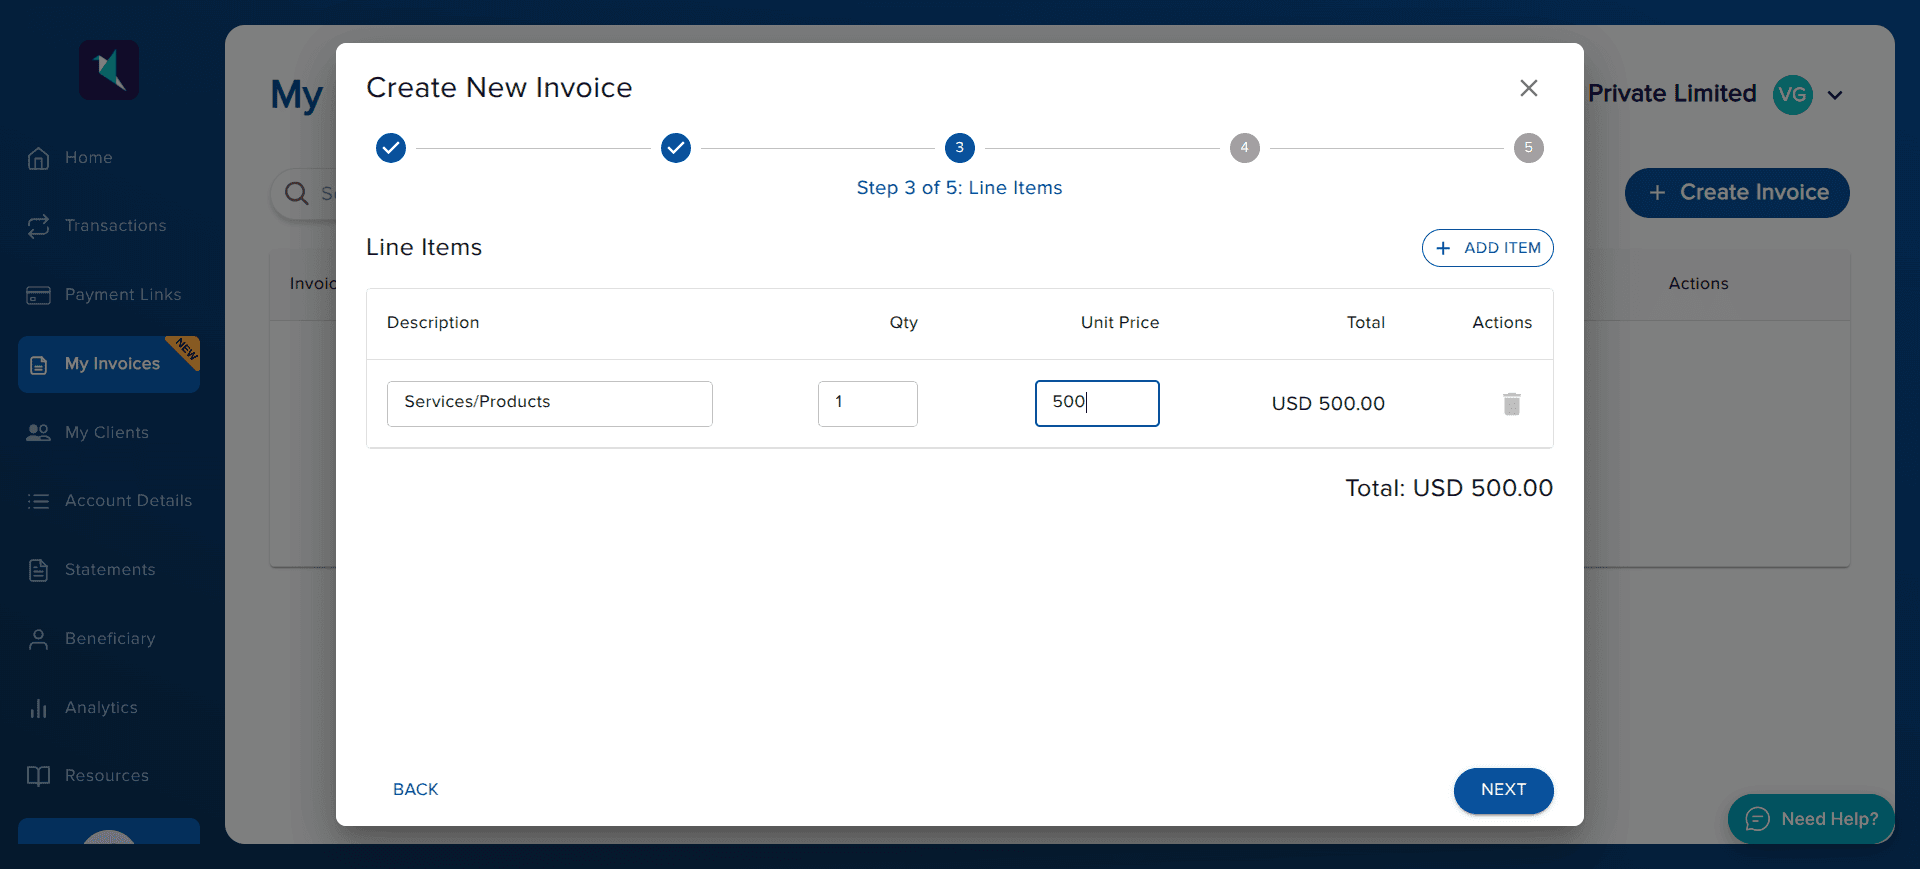
Task: Open My Clients section
Action: point(106,433)
